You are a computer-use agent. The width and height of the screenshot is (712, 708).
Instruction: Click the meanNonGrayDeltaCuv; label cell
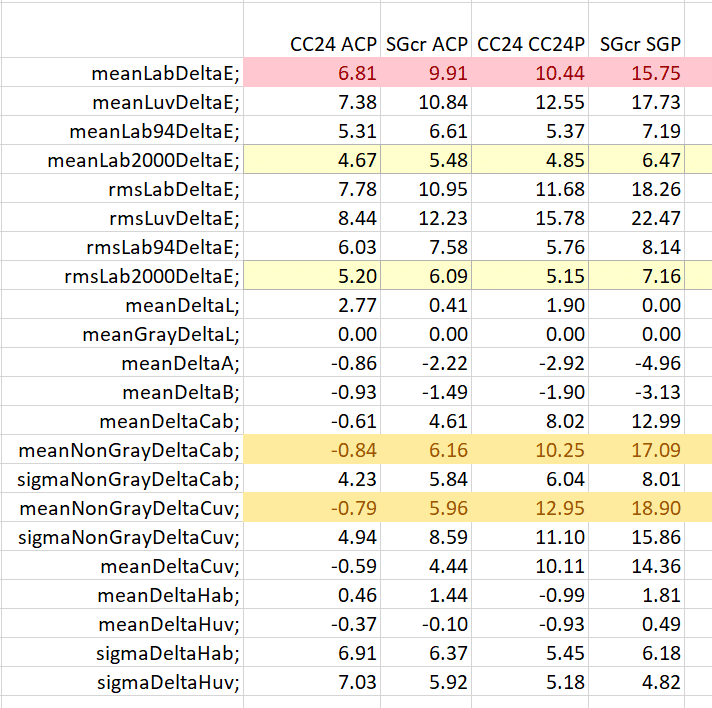click(x=122, y=508)
